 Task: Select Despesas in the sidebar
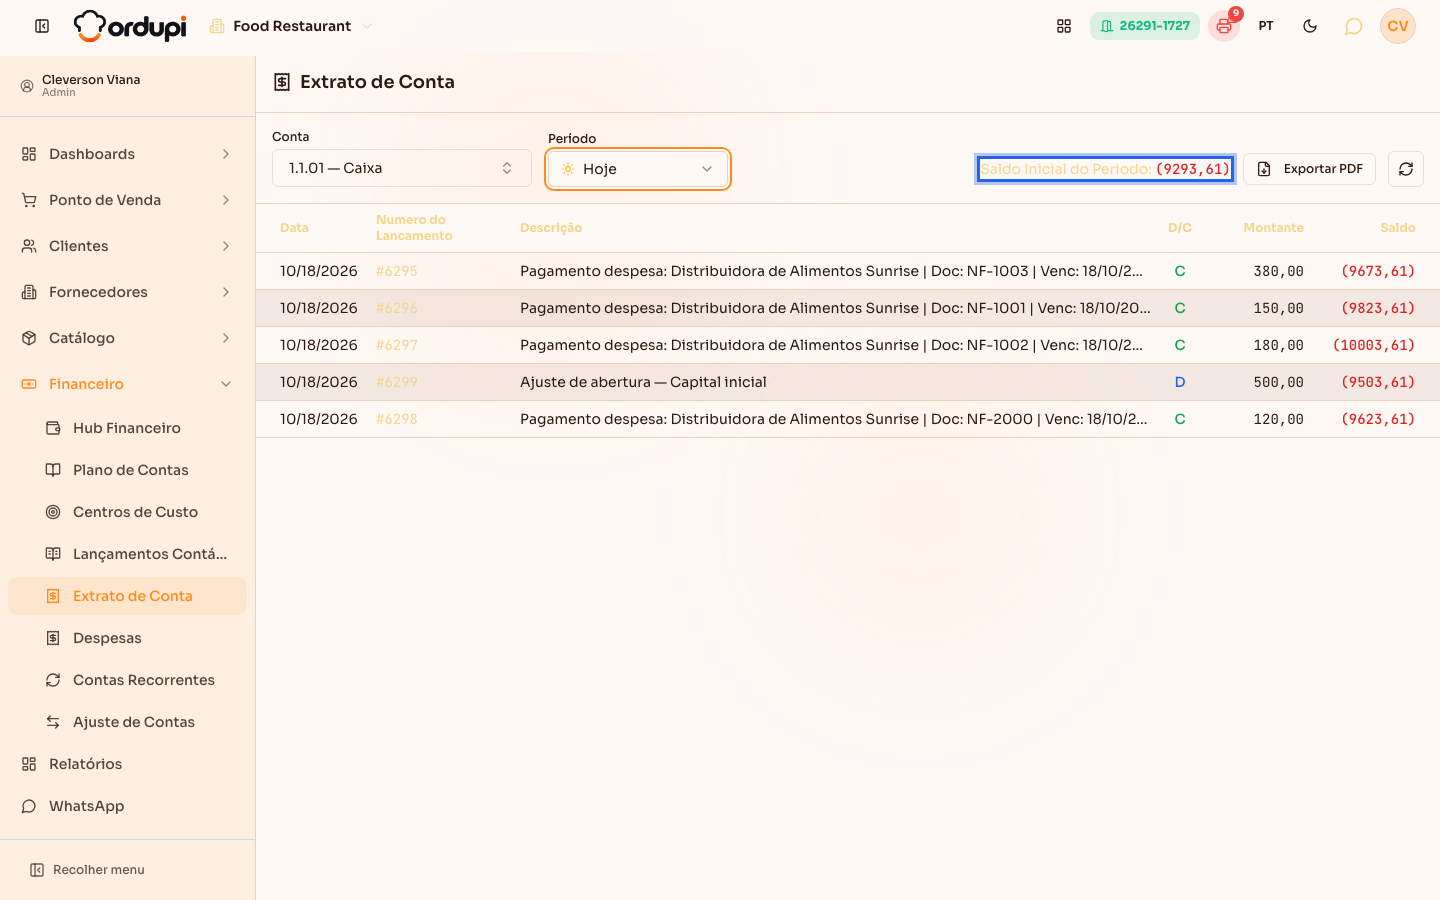[x=127, y=638]
